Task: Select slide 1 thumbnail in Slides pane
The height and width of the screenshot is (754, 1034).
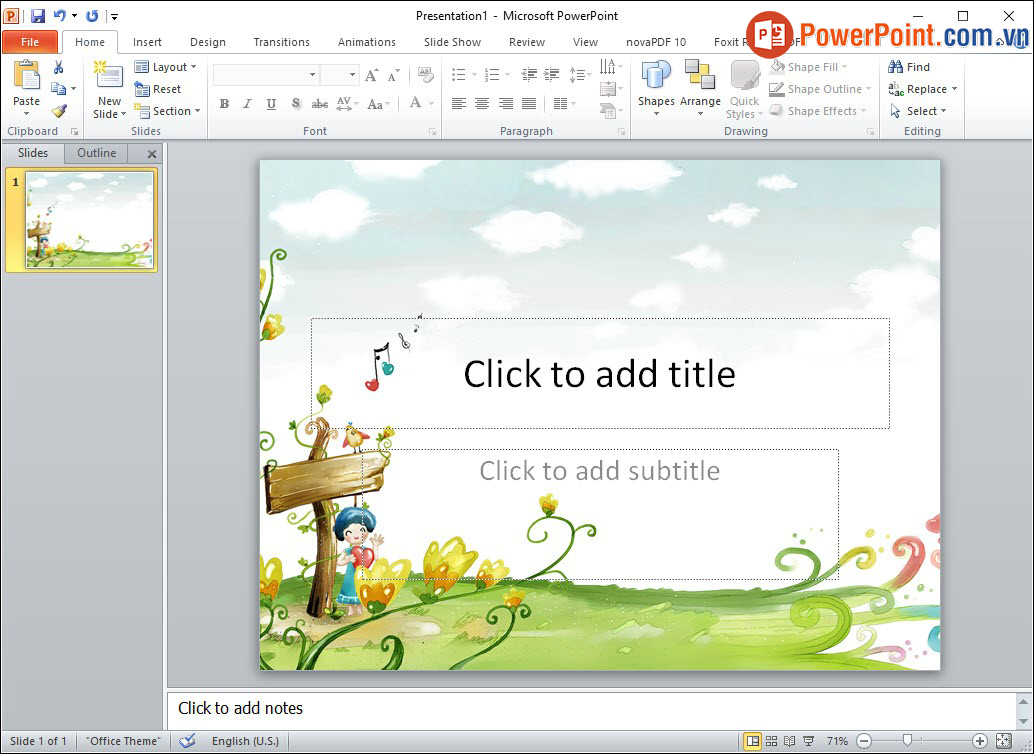Action: (x=90, y=220)
